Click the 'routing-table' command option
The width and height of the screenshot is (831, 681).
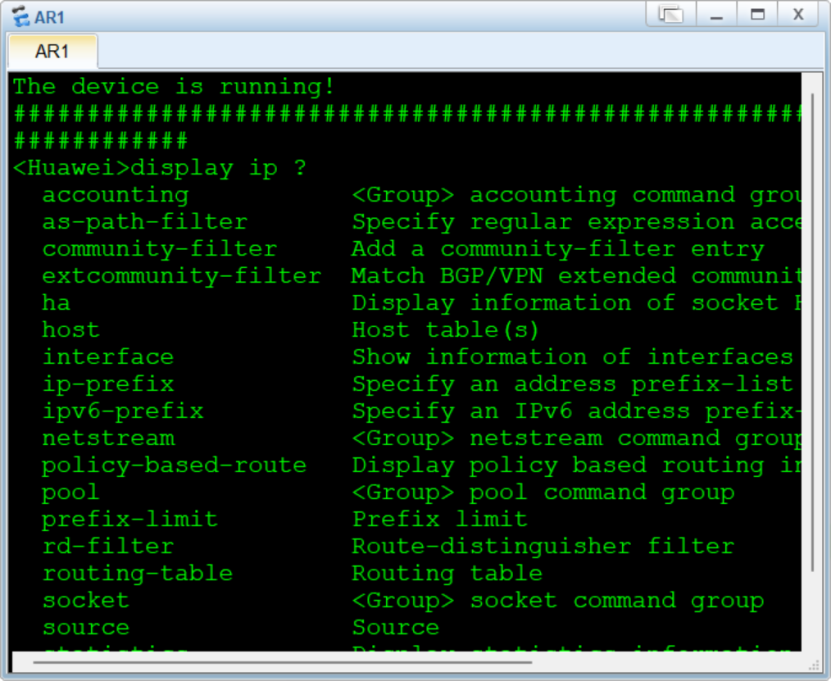[137, 573]
